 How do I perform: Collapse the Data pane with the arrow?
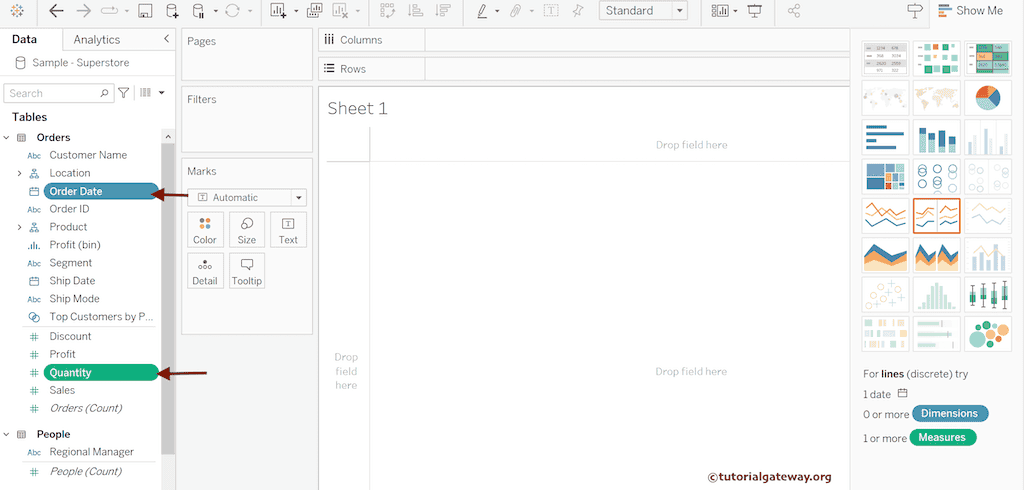[166, 39]
